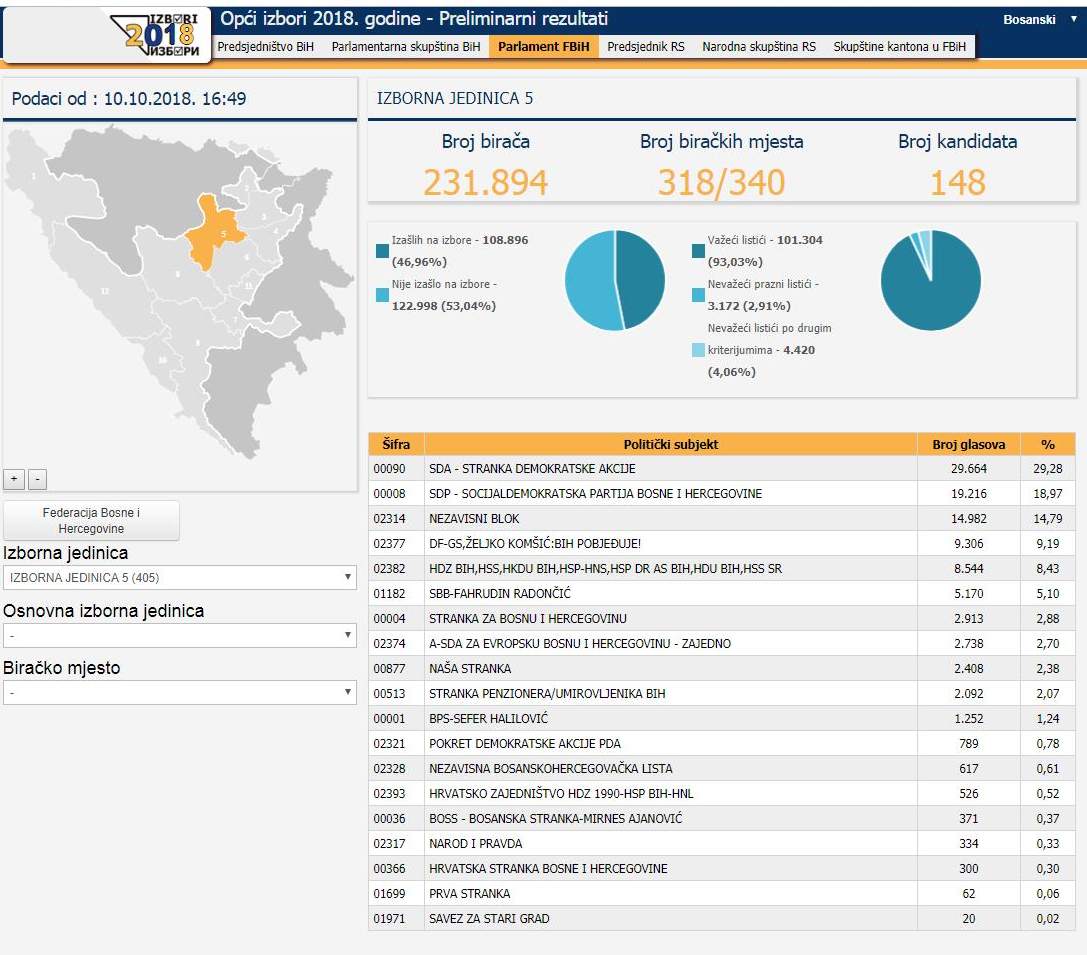The width and height of the screenshot is (1087, 955).
Task: Click the valid ballots pie chart
Action: (930, 280)
